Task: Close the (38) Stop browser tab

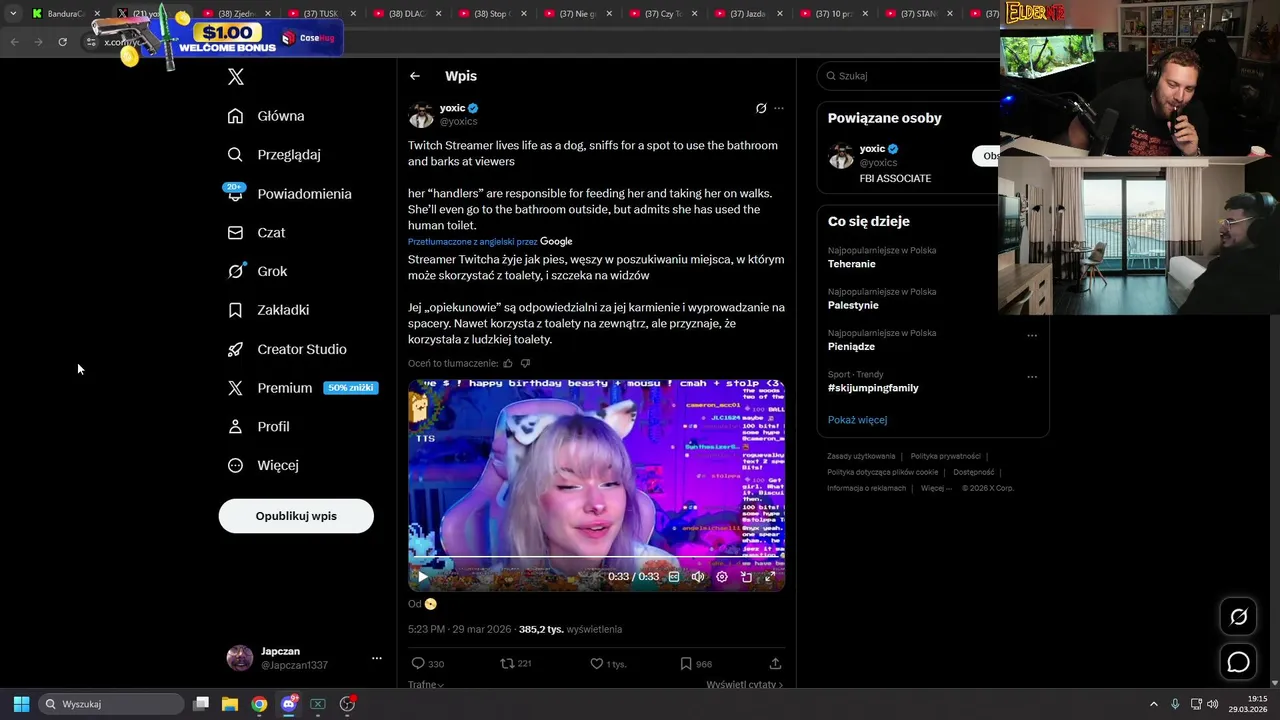Action: tap(523, 14)
